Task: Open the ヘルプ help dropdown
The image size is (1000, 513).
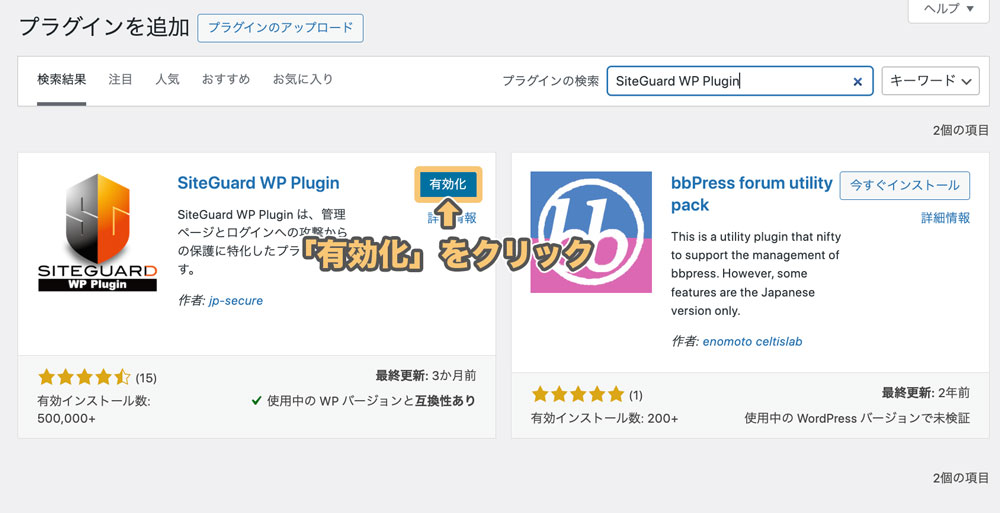Action: coord(950,9)
